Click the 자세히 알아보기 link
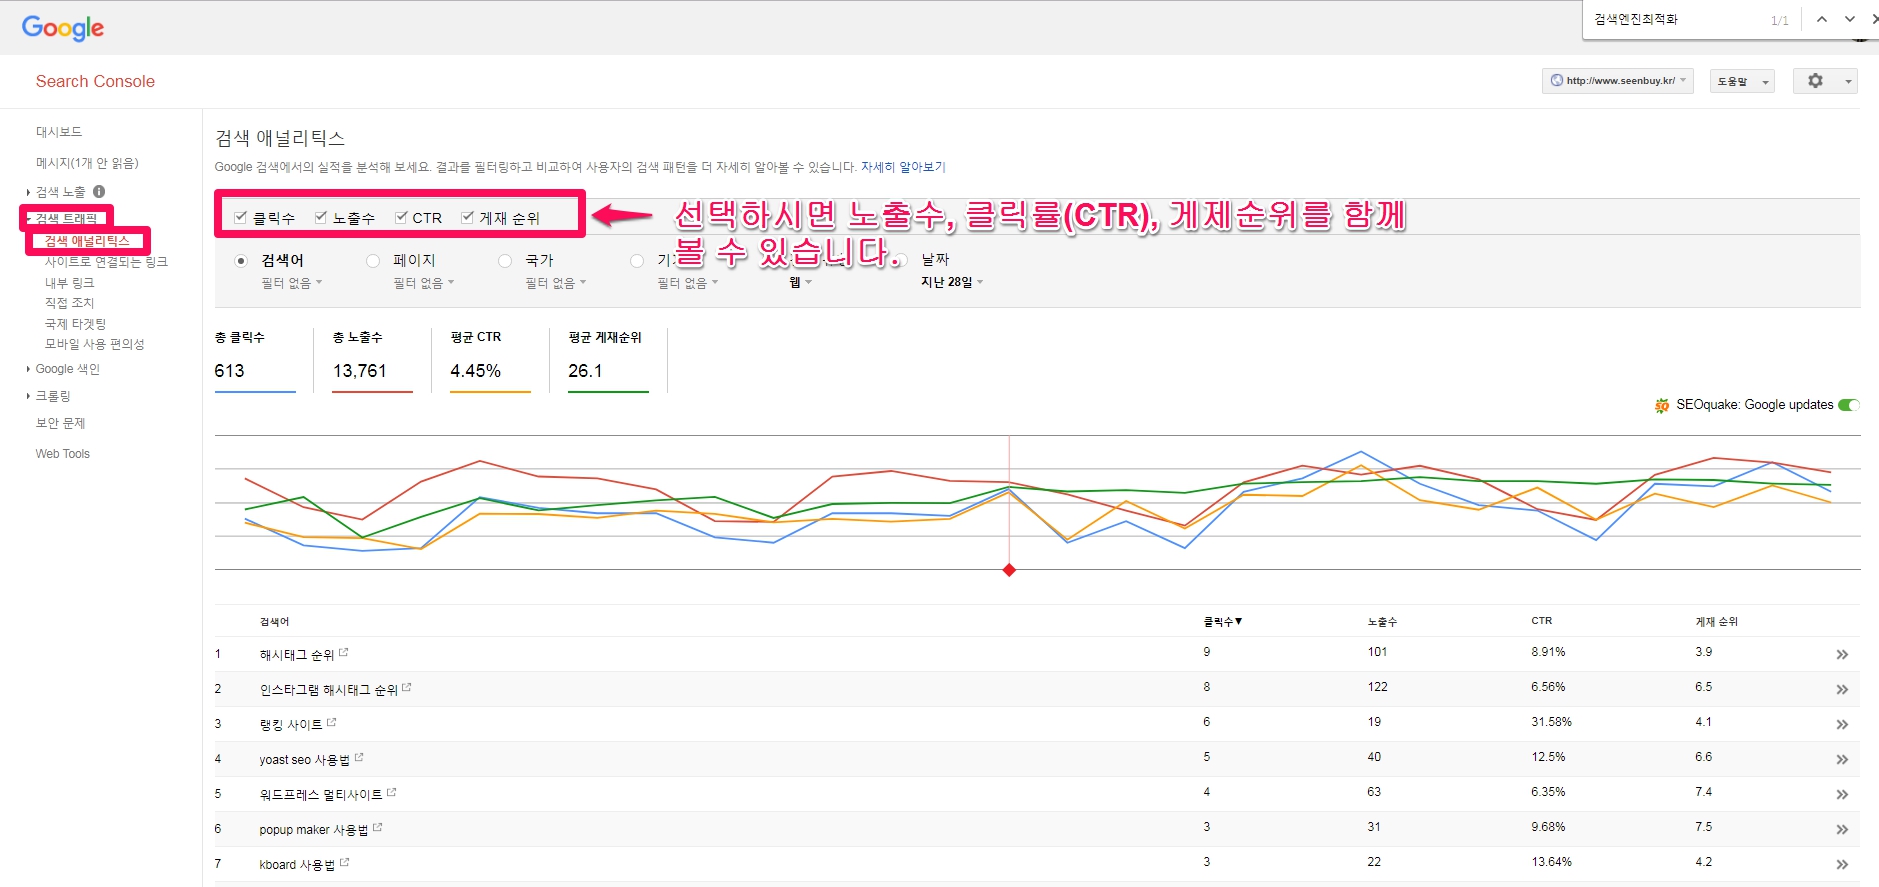 coord(903,167)
